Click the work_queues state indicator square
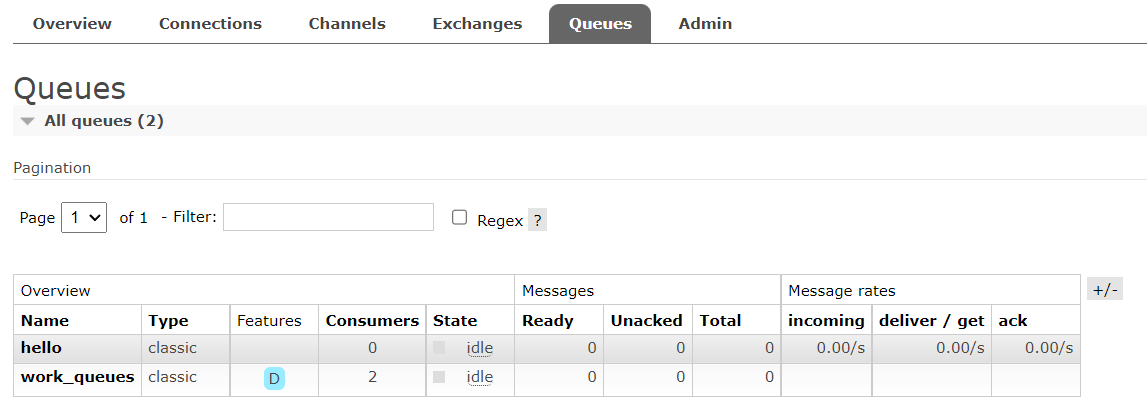Viewport: 1147px width, 408px height. point(439,378)
